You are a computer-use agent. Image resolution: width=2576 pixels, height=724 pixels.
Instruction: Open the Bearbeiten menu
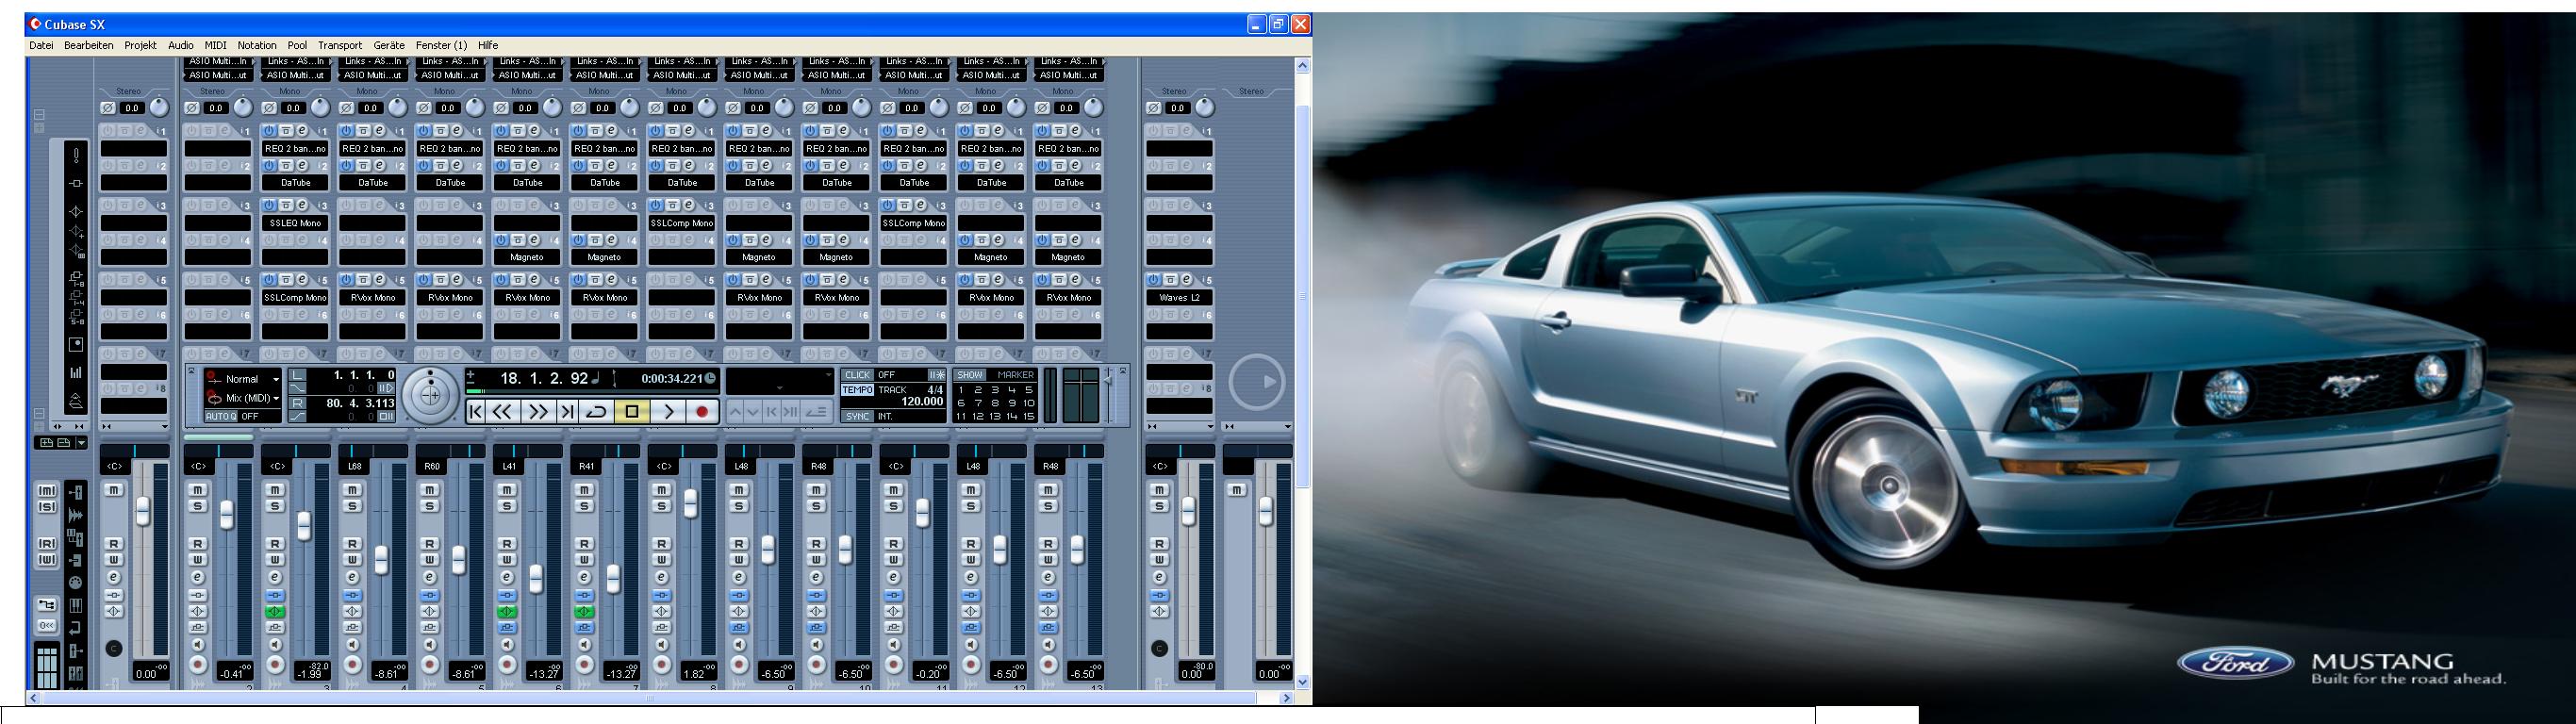click(89, 45)
